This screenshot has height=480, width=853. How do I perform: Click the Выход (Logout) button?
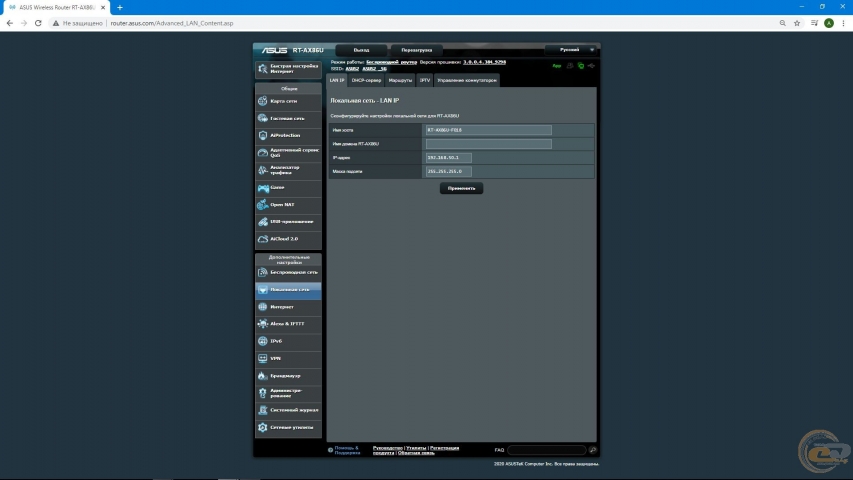coord(361,50)
